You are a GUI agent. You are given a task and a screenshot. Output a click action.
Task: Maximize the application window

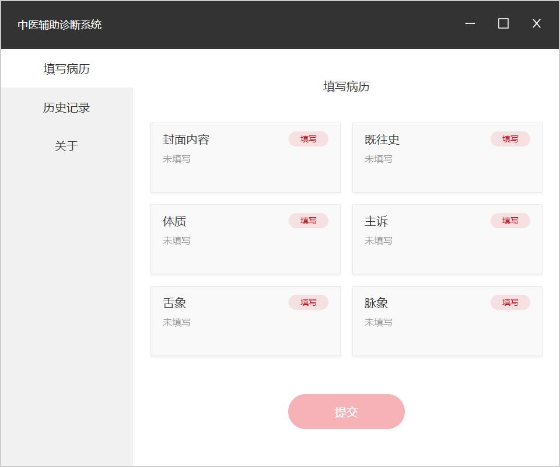[x=503, y=24]
